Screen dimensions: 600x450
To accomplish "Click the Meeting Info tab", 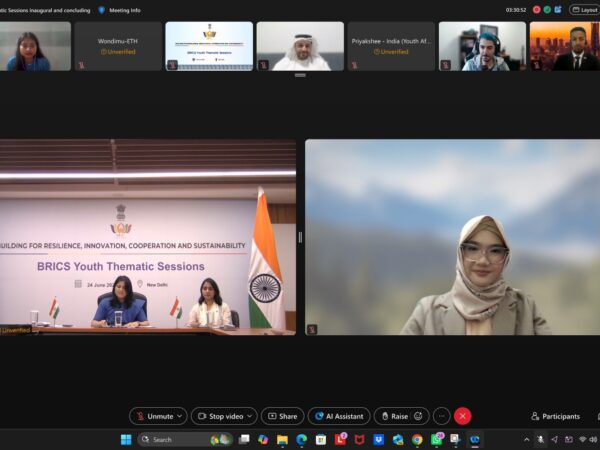I will [x=125, y=10].
